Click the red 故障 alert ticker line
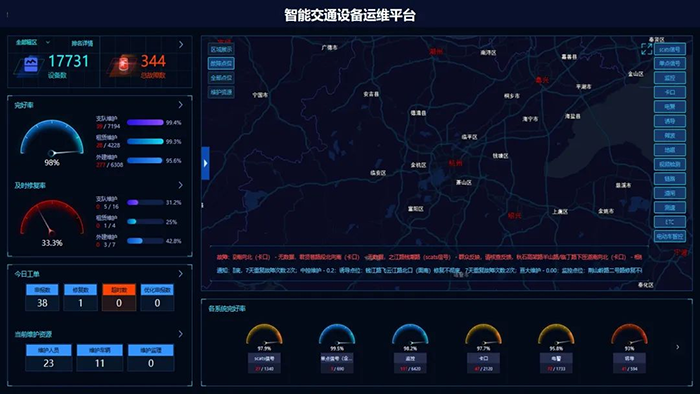Image resolution: width=700 pixels, height=394 pixels. [x=429, y=257]
